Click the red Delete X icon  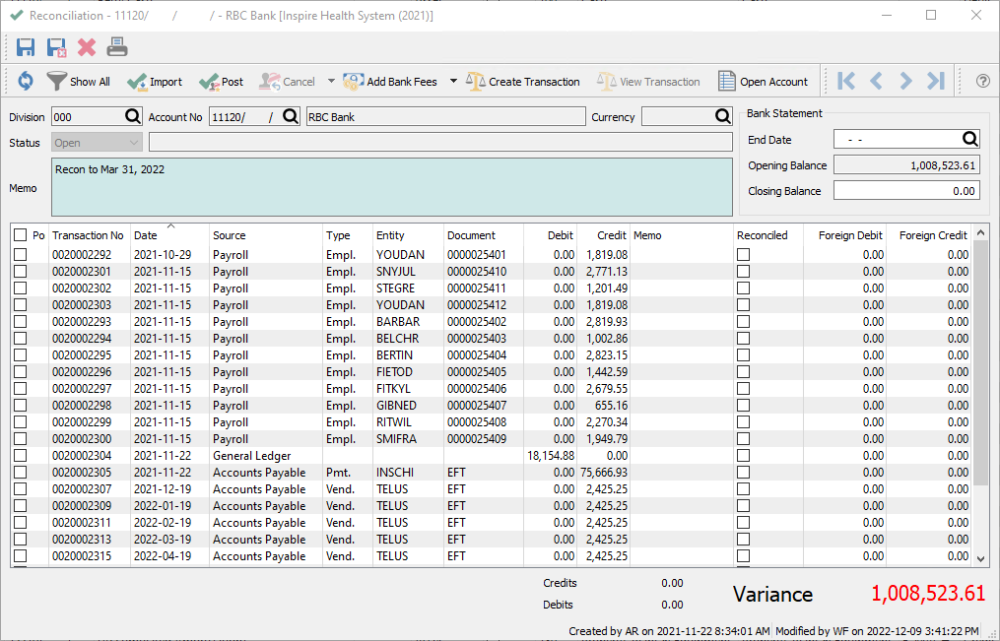point(87,47)
